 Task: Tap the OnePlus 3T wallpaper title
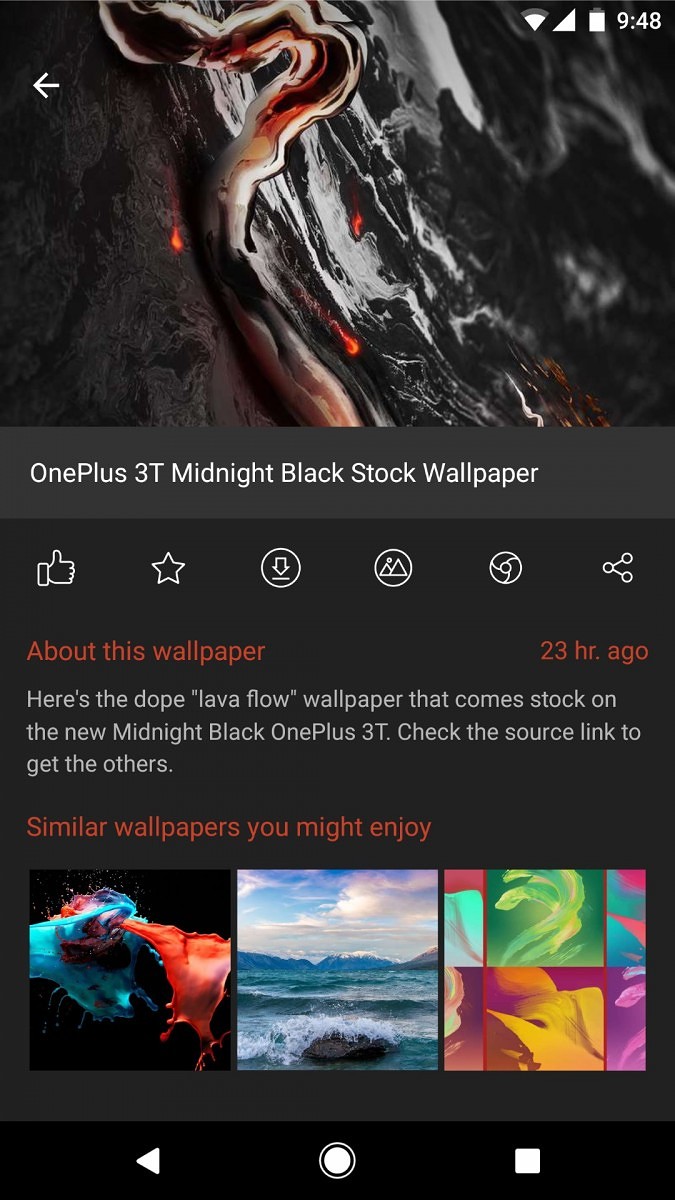pos(284,473)
